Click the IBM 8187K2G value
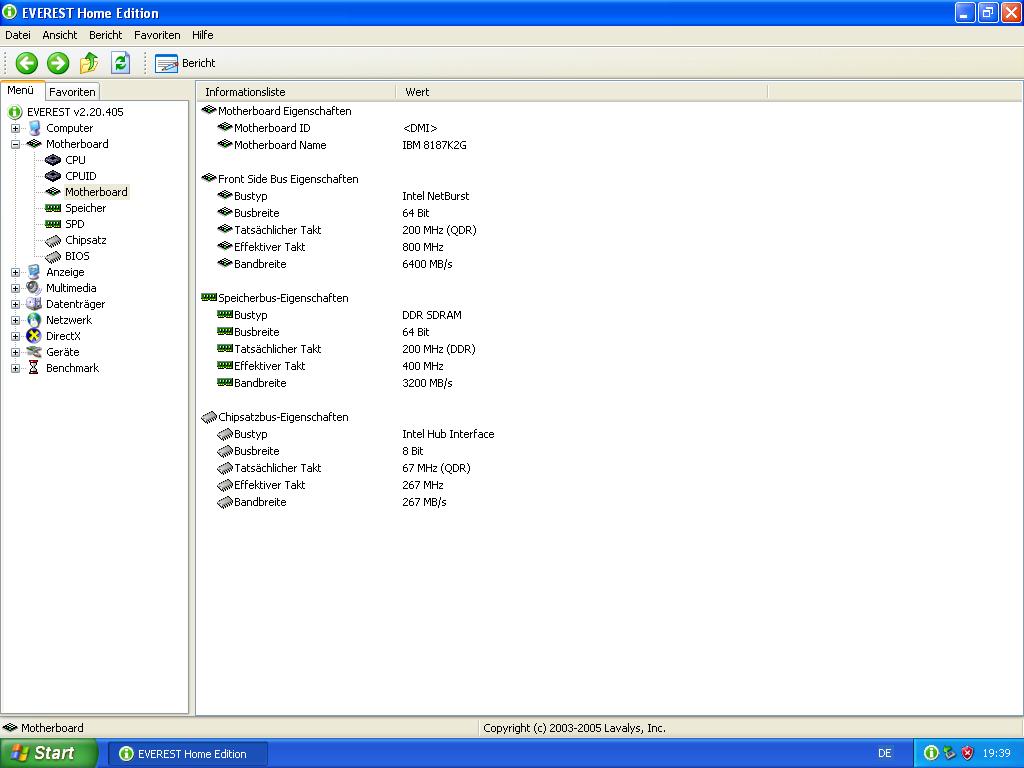Screen dimensions: 1024x768 point(434,145)
